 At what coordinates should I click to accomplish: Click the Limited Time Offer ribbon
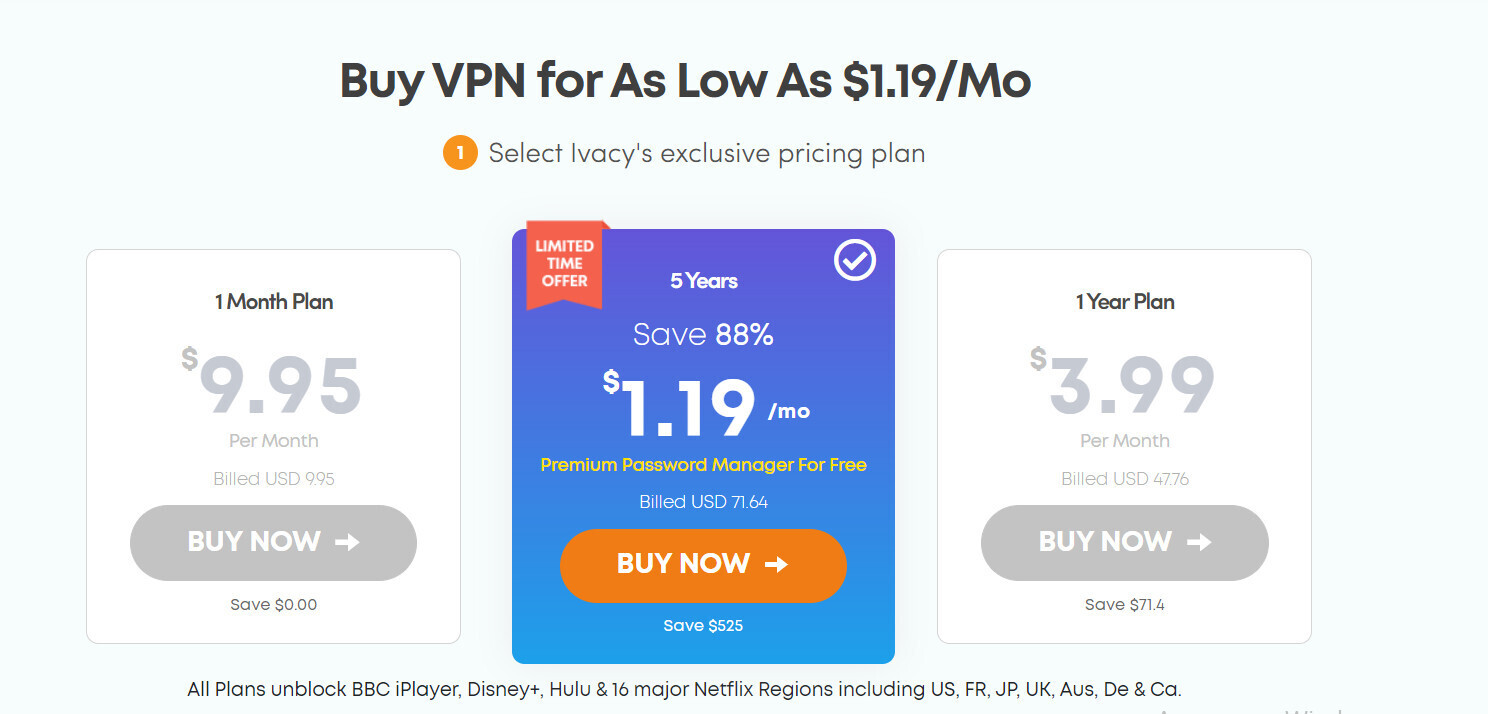563,263
